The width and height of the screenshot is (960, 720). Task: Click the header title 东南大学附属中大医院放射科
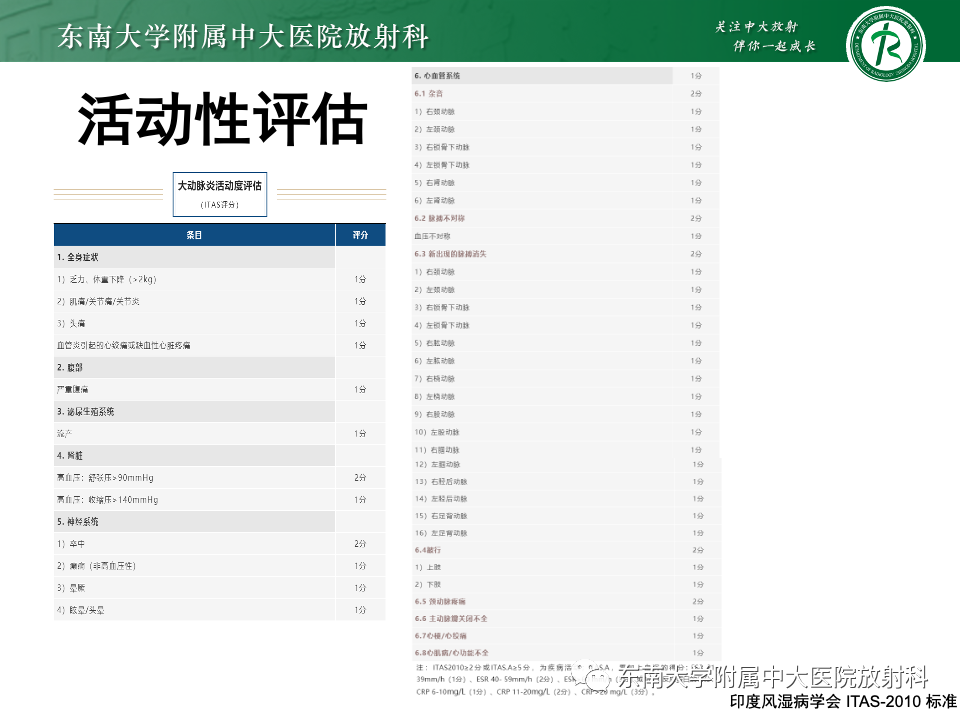click(x=243, y=36)
